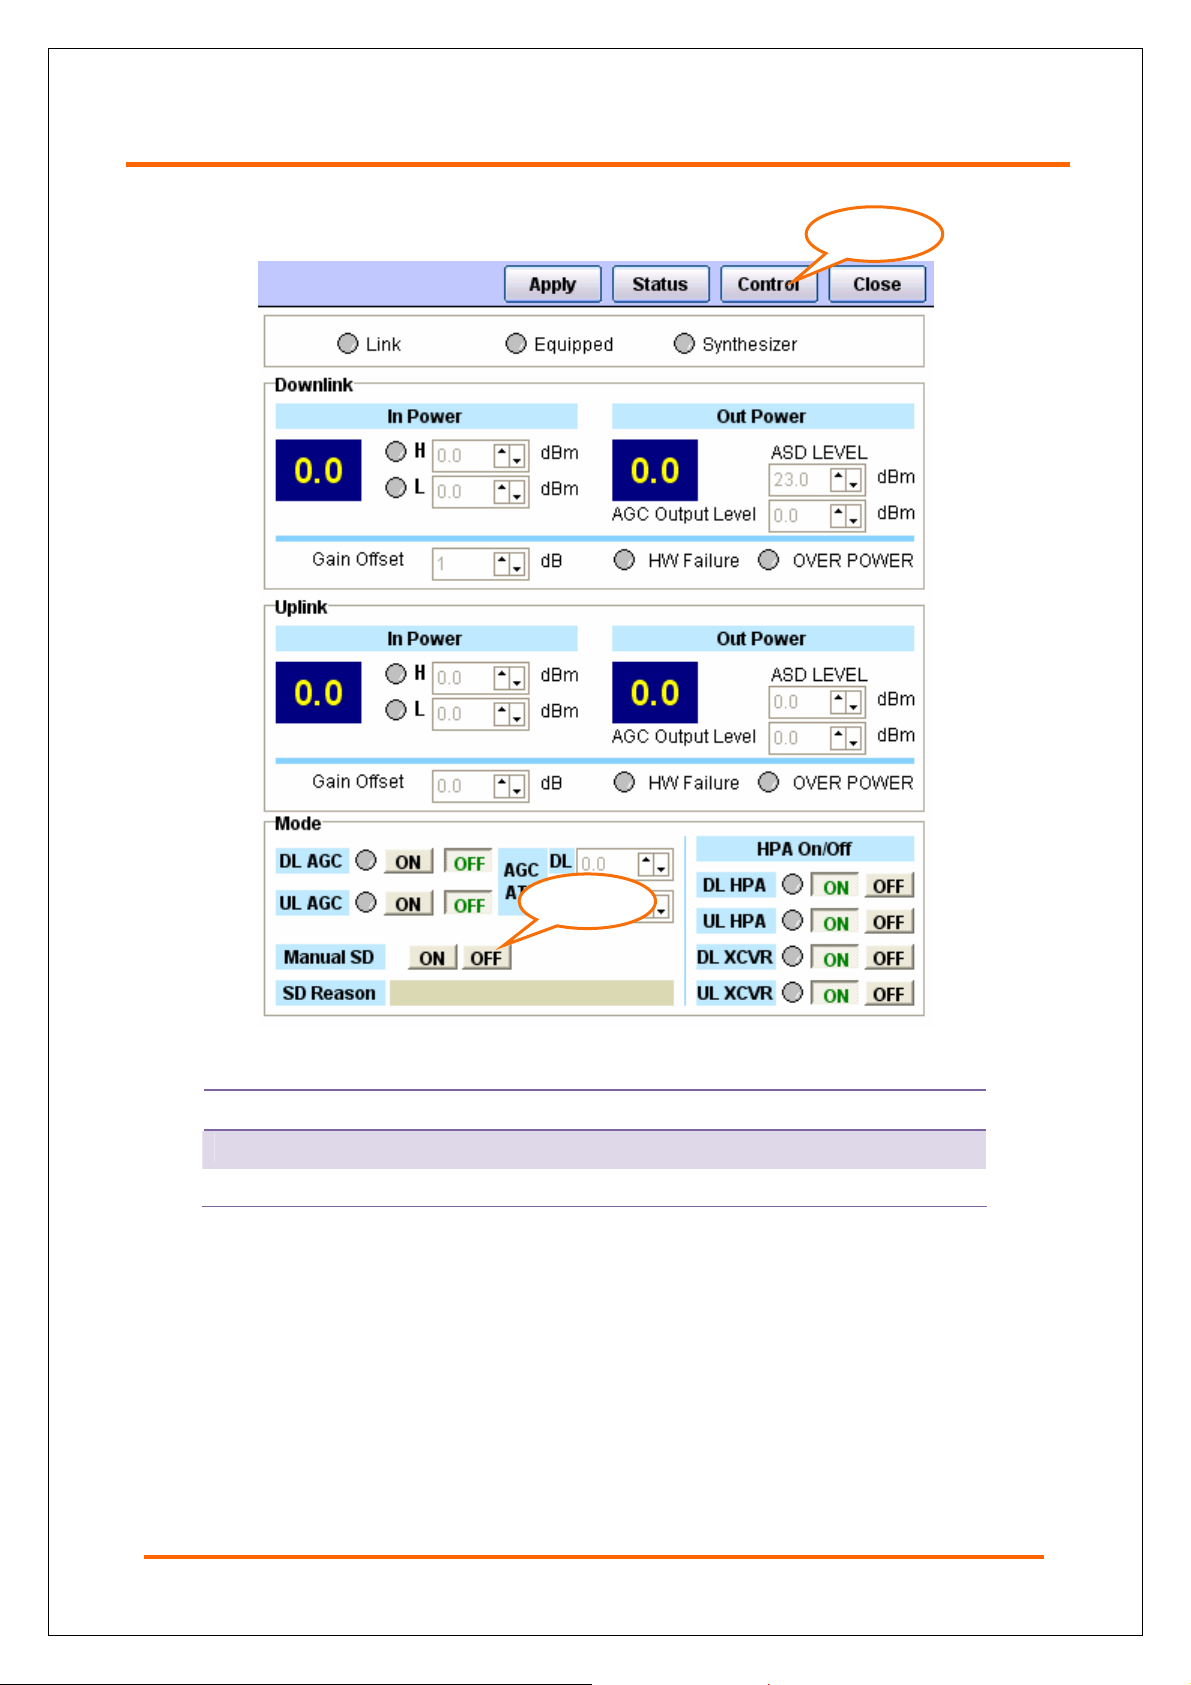Click the Apply button
The image size is (1191, 1685).
(x=552, y=284)
